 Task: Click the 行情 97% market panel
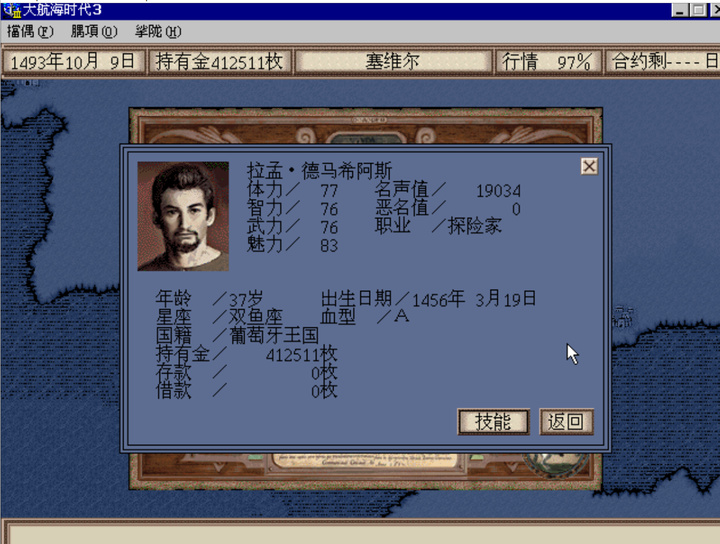pos(548,62)
